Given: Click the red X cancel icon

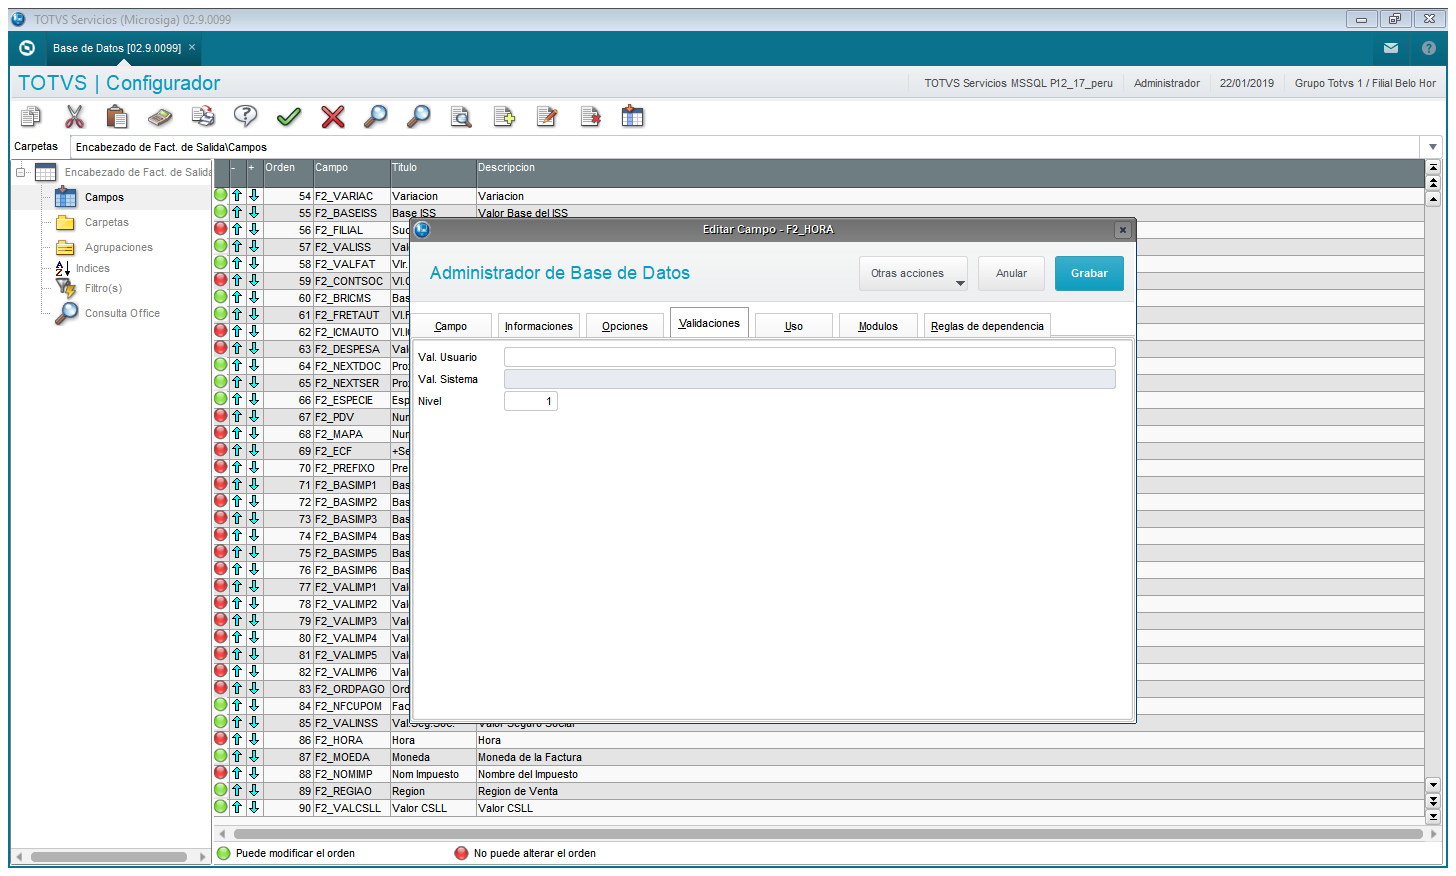Looking at the screenshot, I should (x=333, y=117).
